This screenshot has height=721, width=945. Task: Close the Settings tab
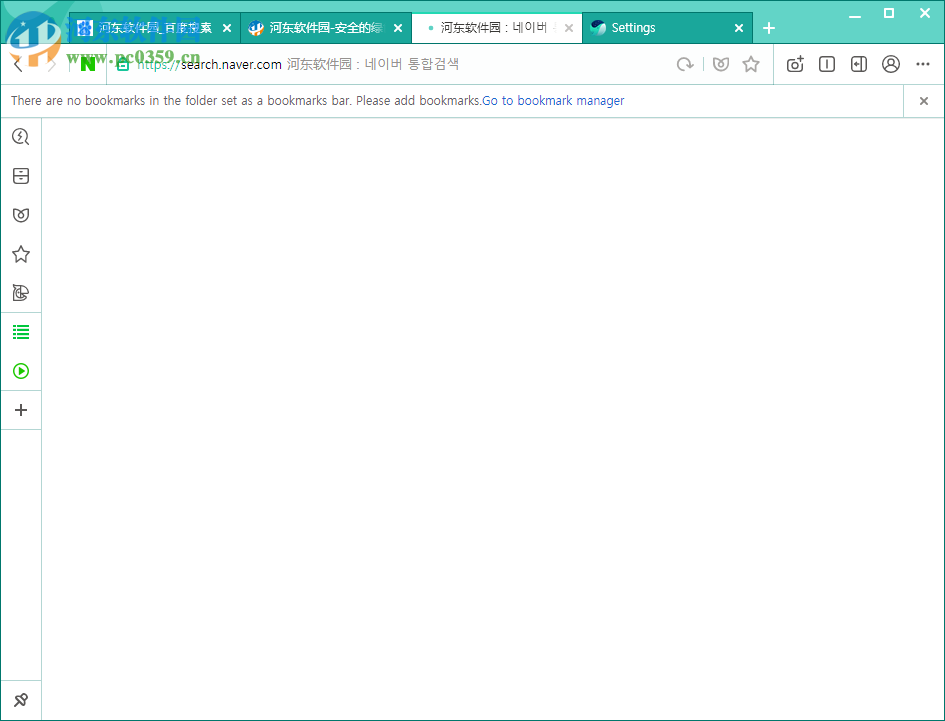point(739,28)
